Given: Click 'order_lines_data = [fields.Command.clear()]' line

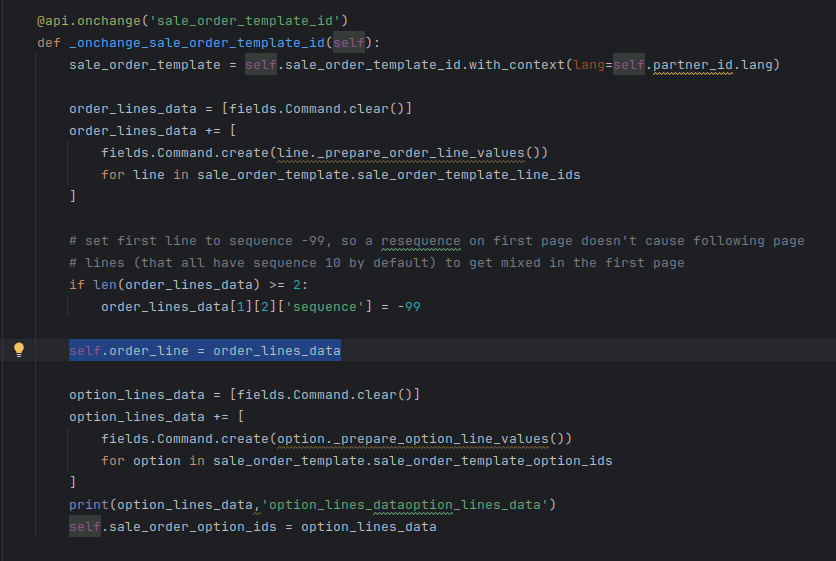Looking at the screenshot, I should click(240, 109).
